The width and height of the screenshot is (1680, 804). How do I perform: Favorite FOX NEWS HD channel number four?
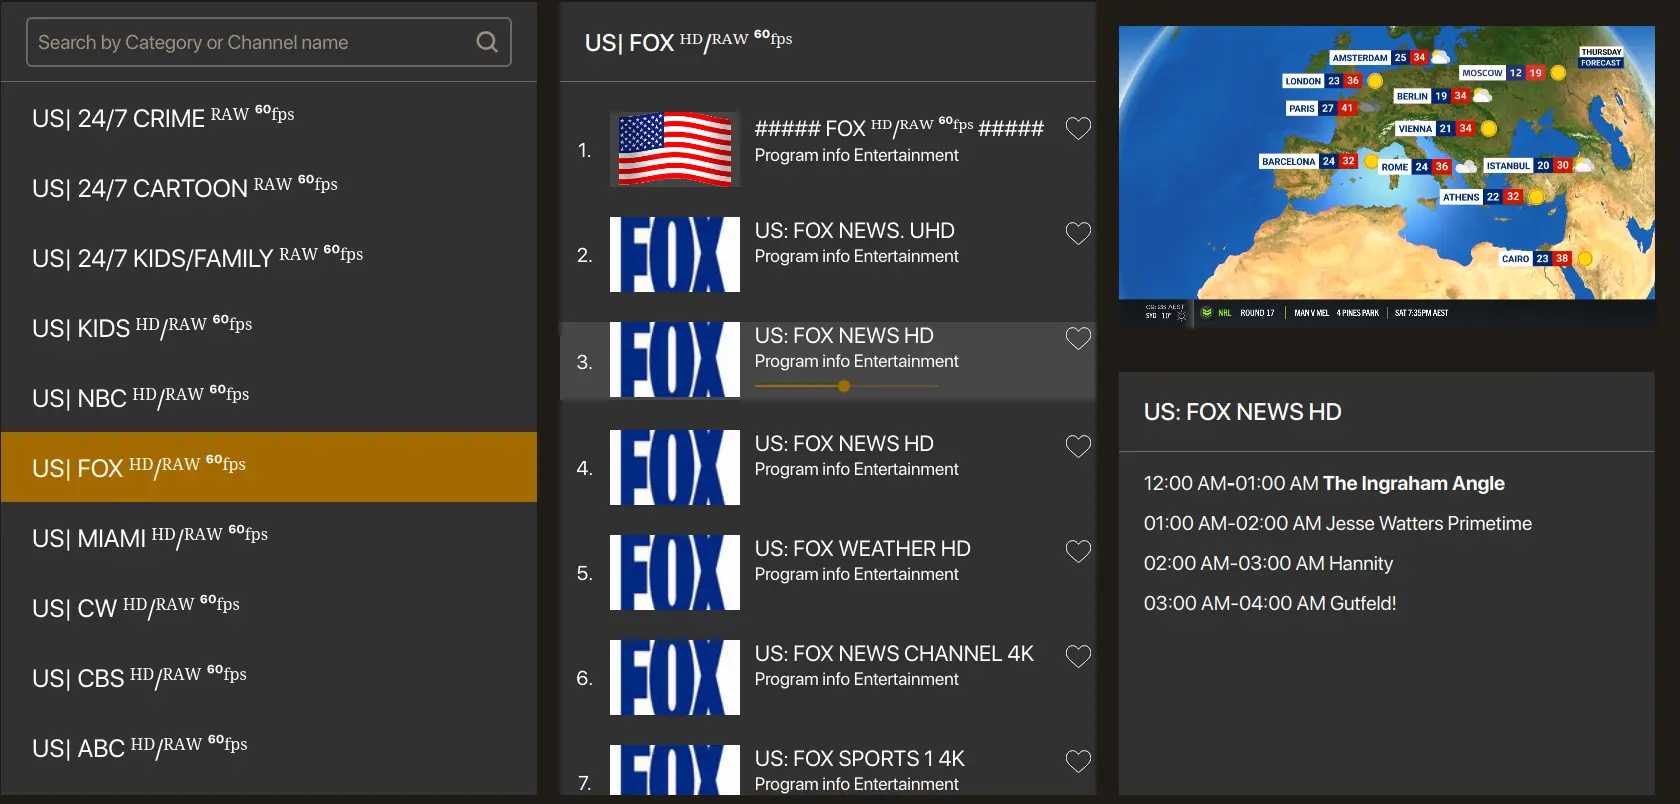tap(1078, 446)
